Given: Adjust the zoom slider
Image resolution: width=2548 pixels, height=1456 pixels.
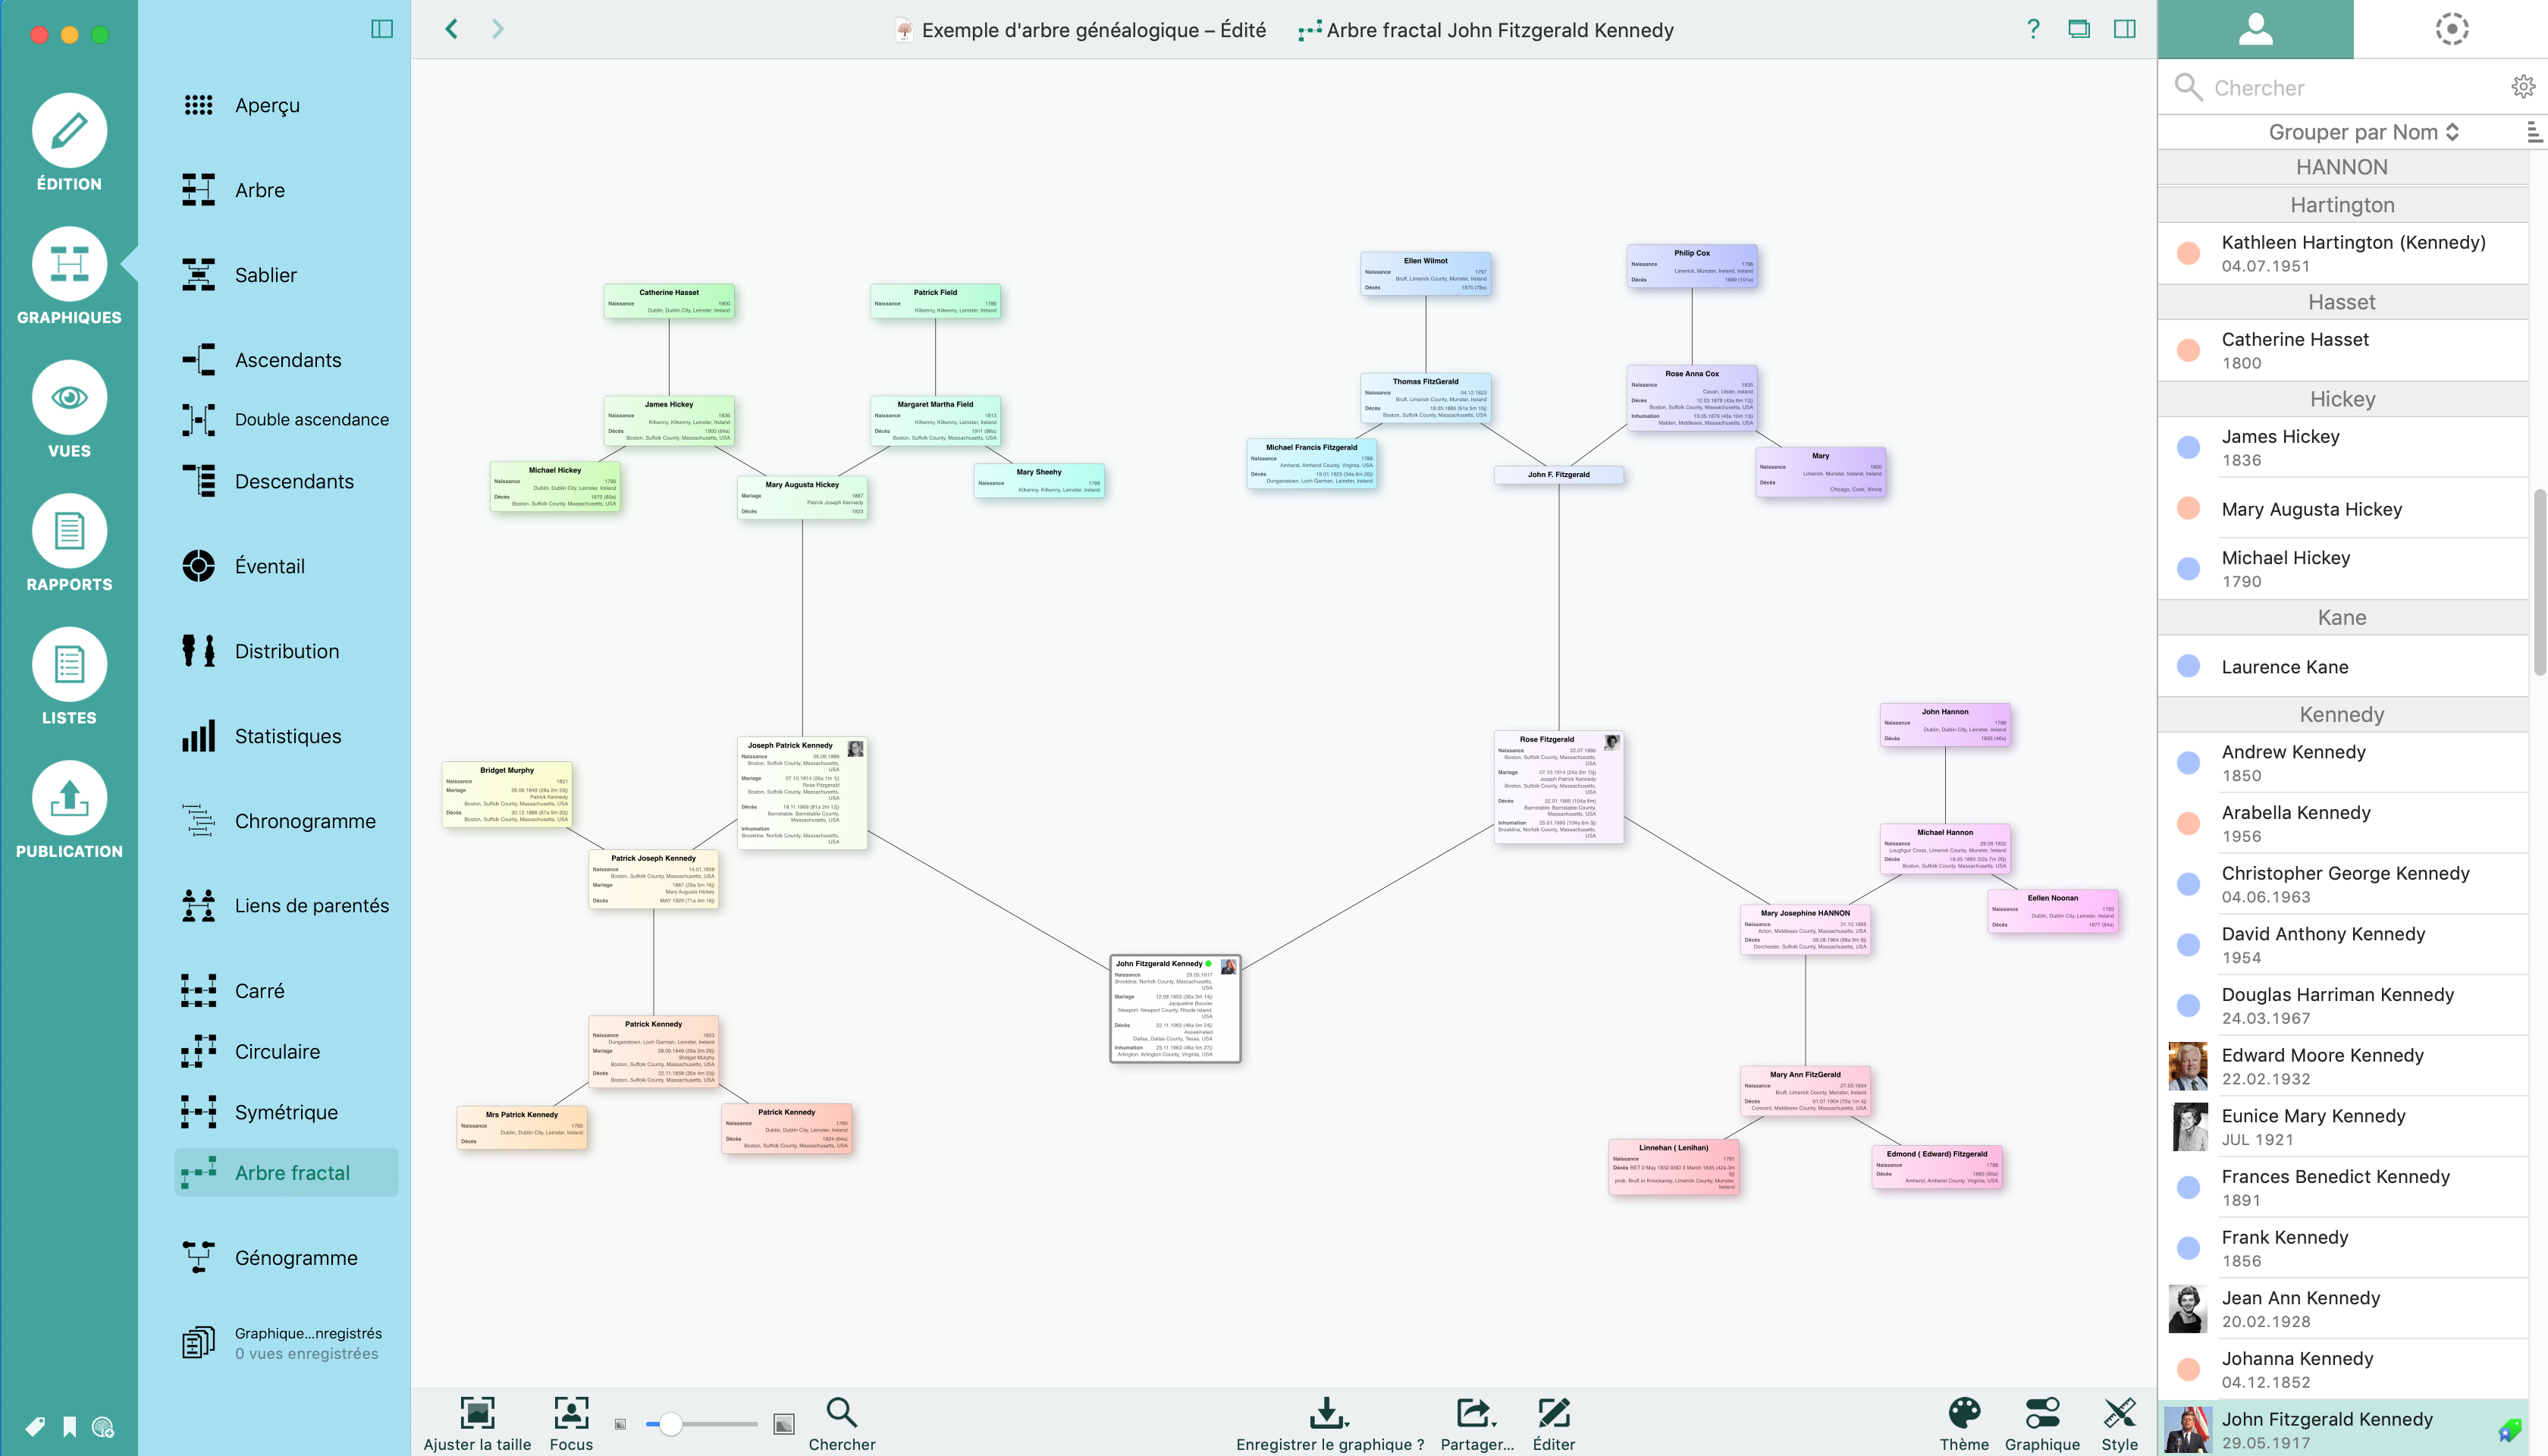Looking at the screenshot, I should [x=670, y=1424].
